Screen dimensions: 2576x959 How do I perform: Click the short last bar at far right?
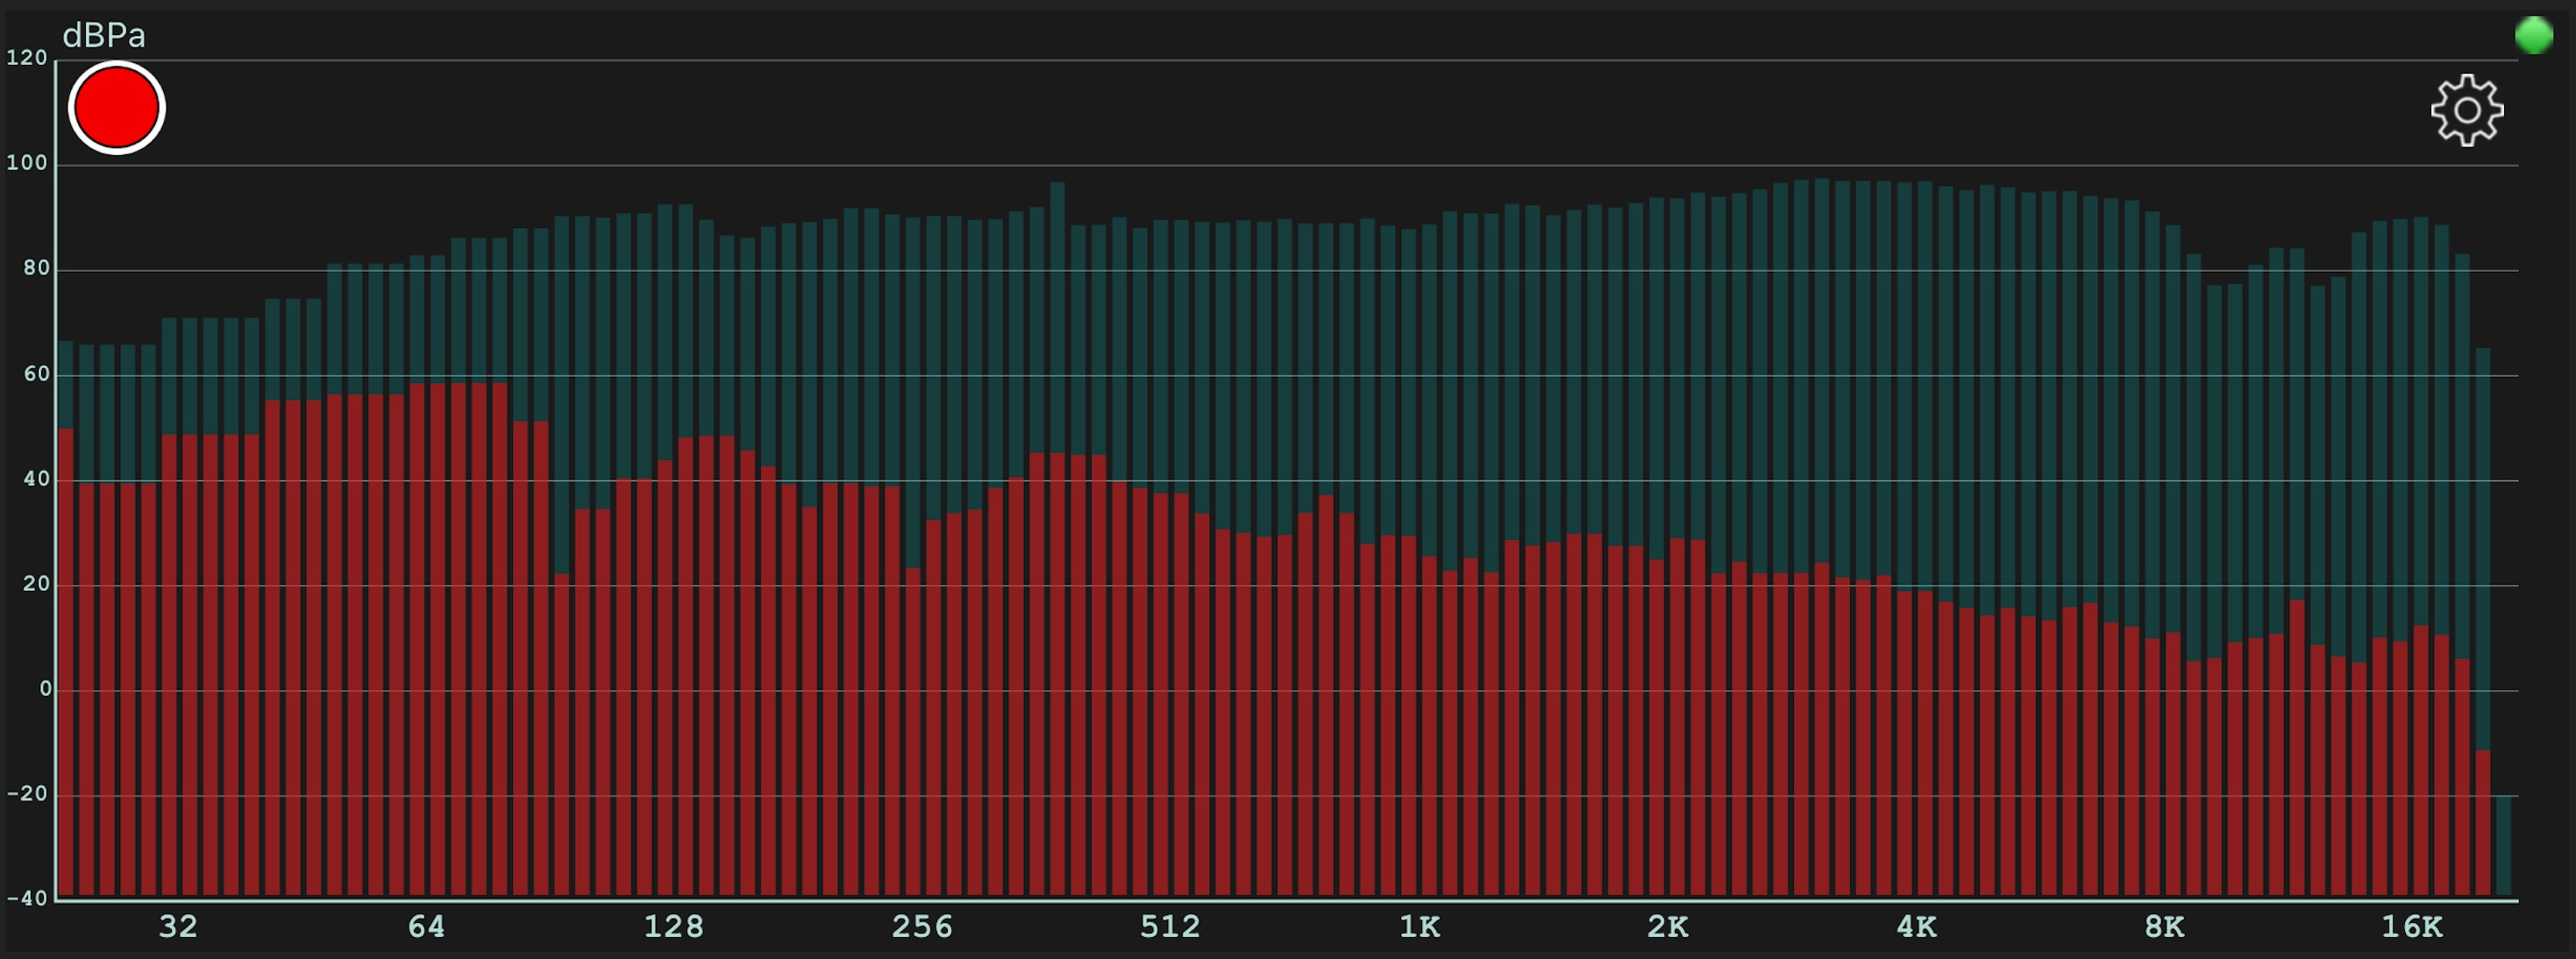(2503, 845)
